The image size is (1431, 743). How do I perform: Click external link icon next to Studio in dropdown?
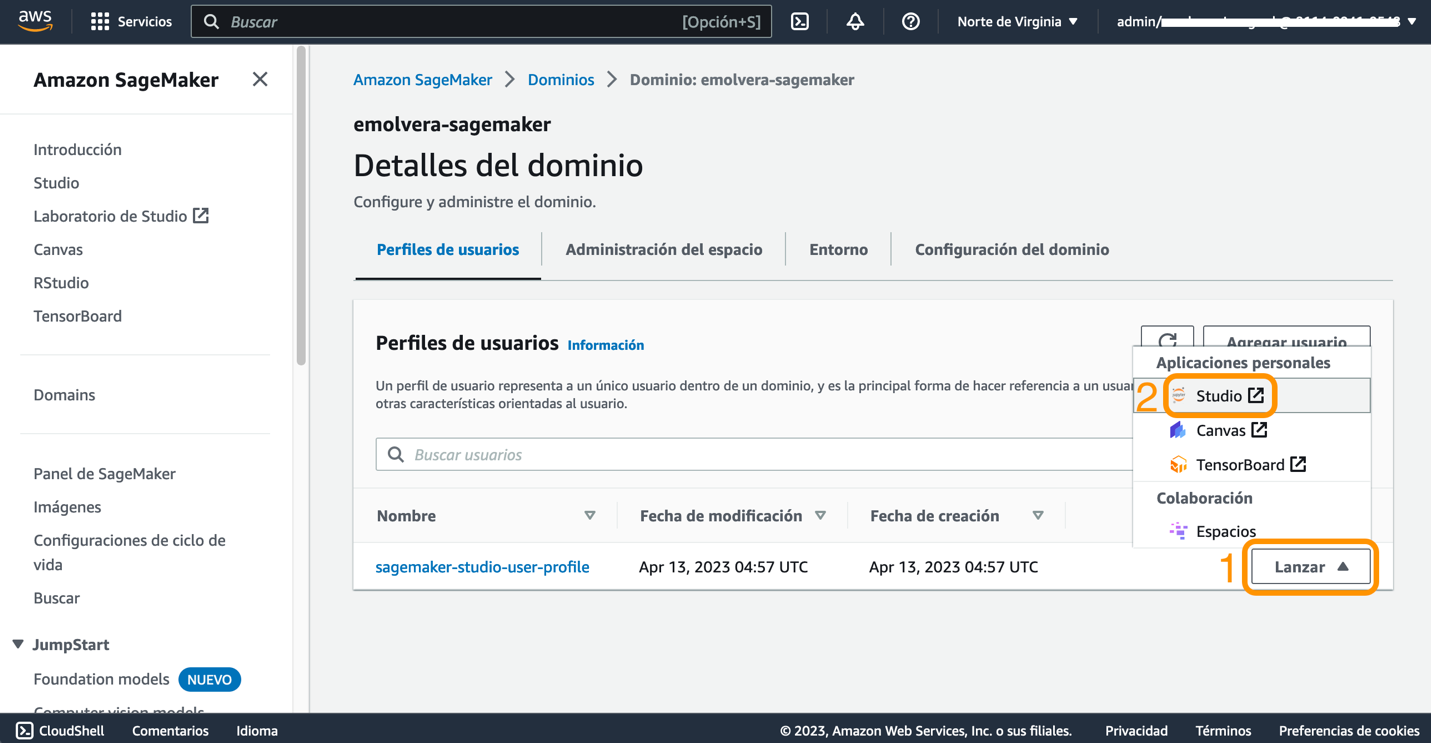point(1256,396)
